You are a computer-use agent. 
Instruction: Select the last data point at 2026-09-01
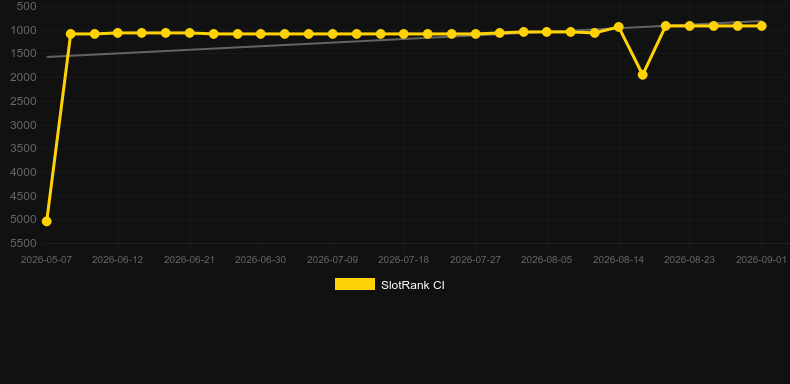(761, 26)
